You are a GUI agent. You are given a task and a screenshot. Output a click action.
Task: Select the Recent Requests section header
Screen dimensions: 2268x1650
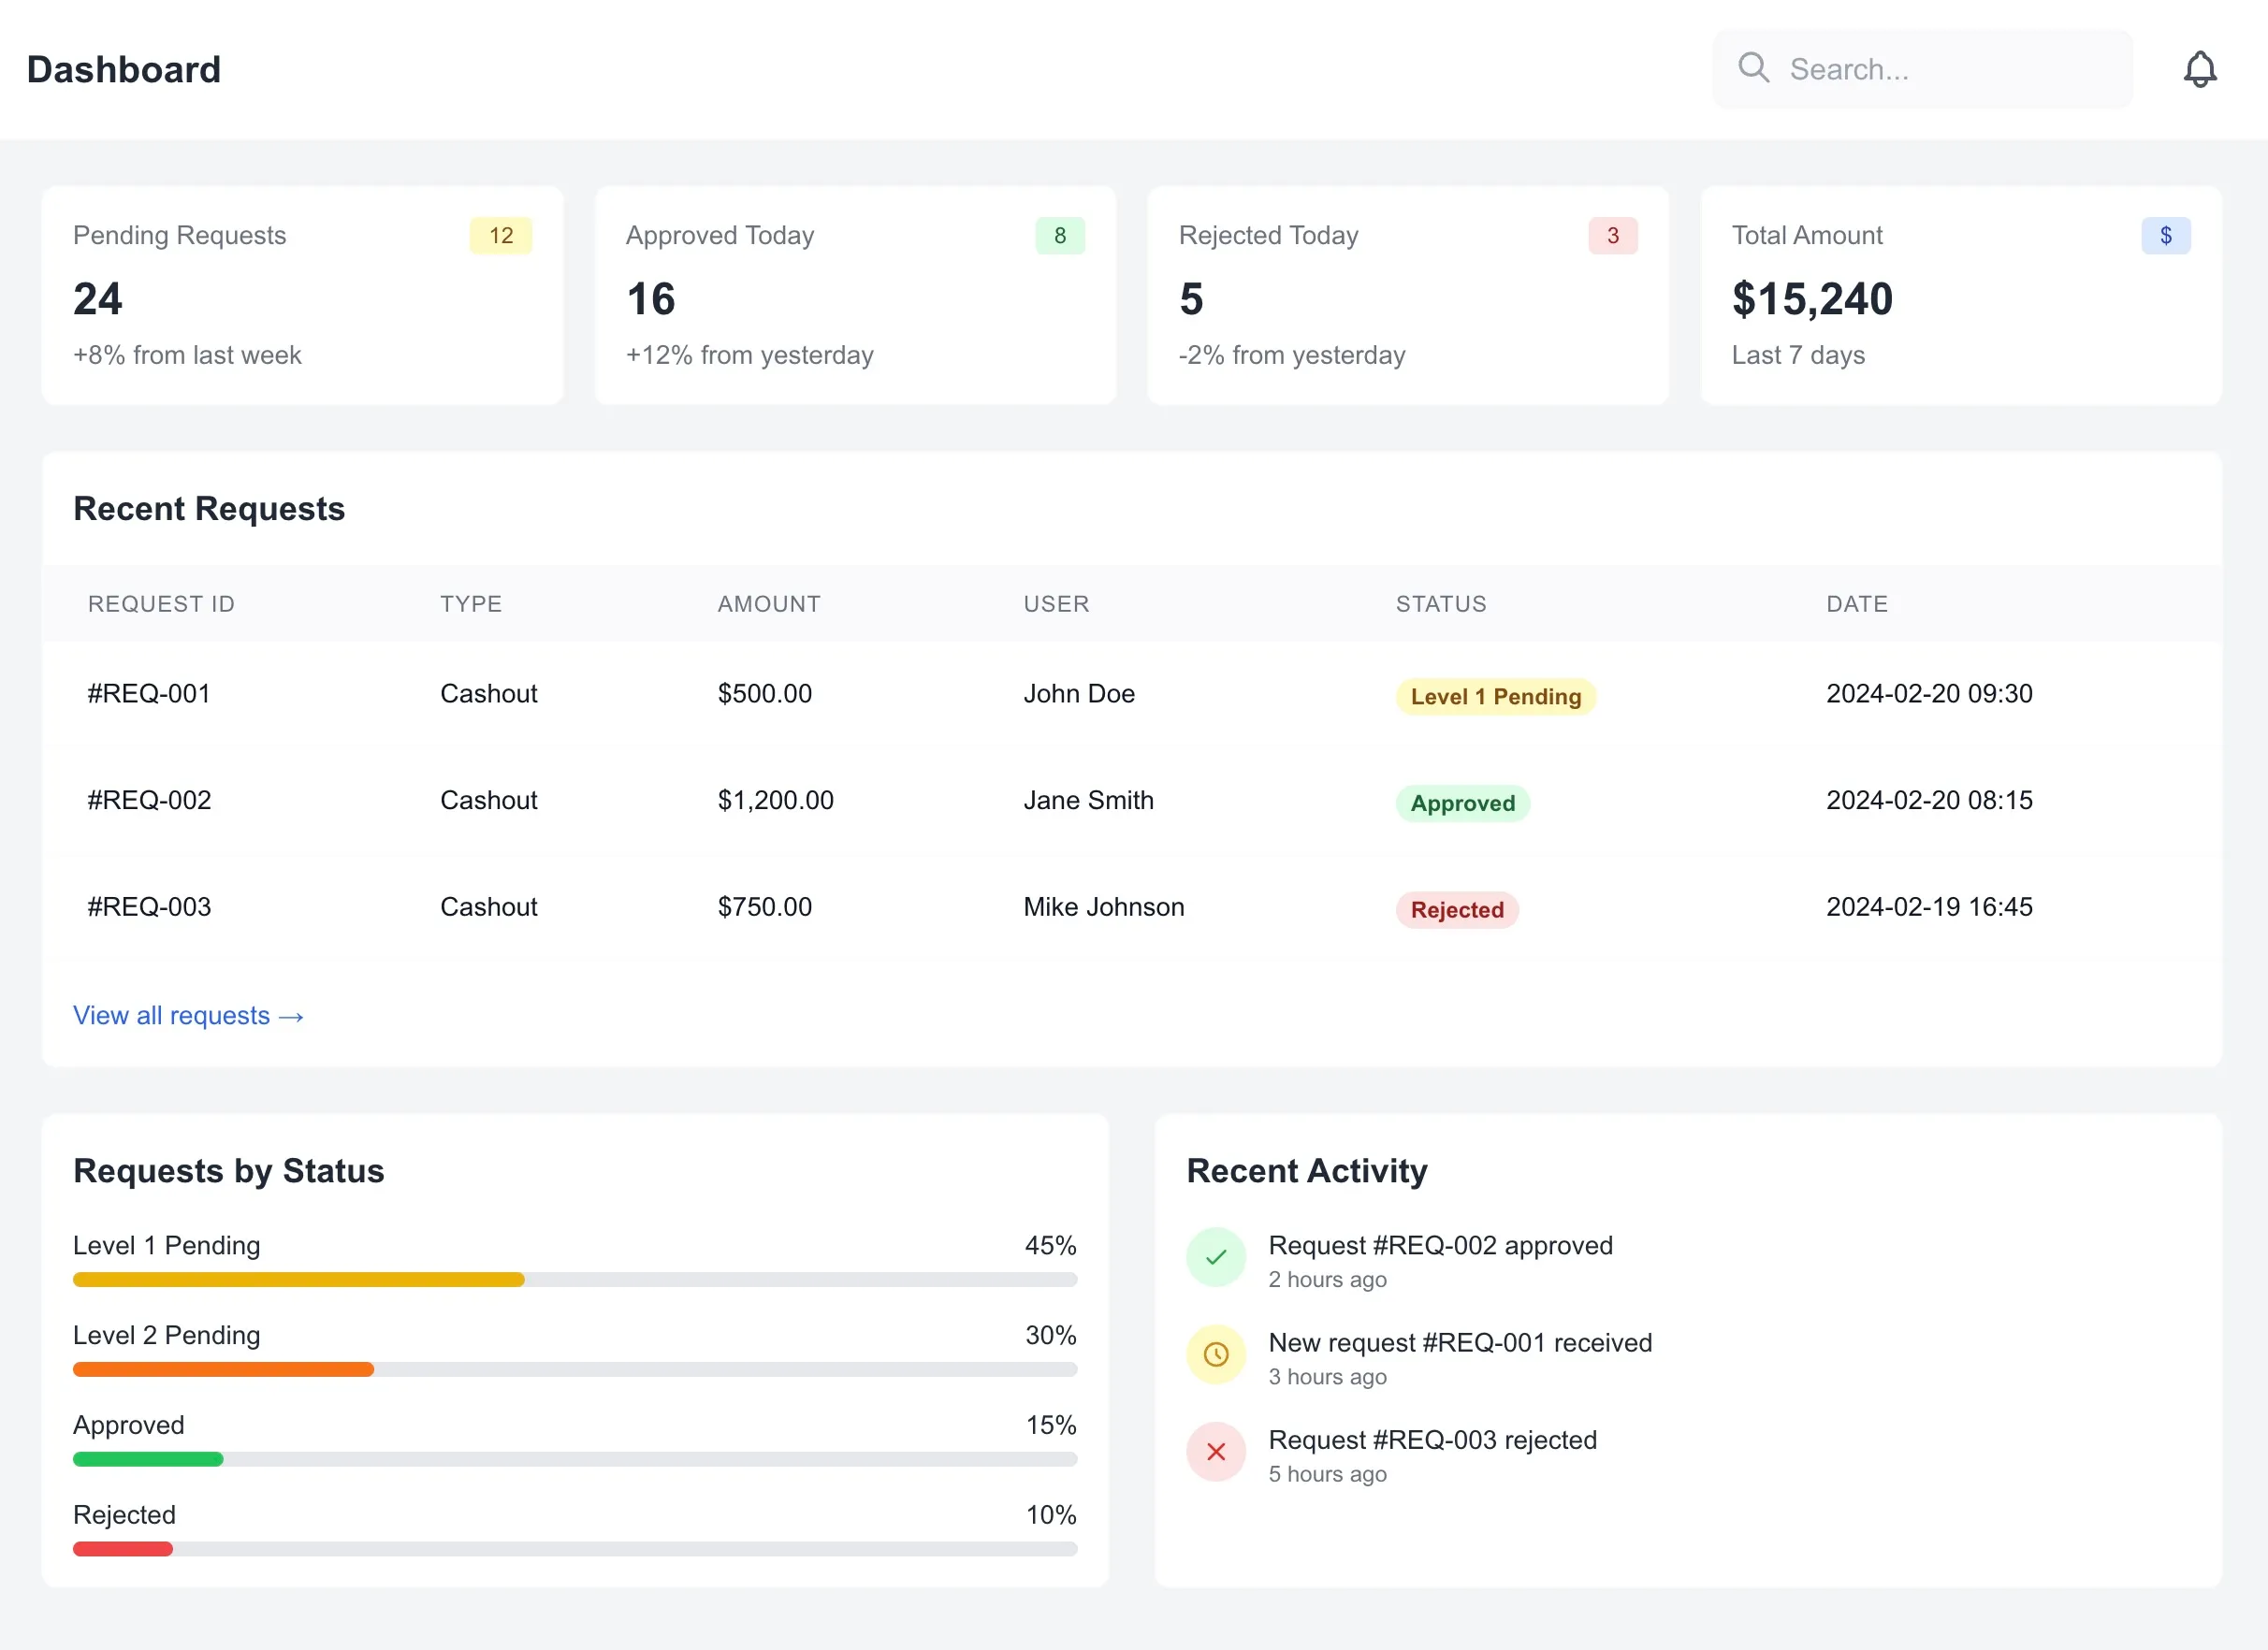(x=209, y=508)
